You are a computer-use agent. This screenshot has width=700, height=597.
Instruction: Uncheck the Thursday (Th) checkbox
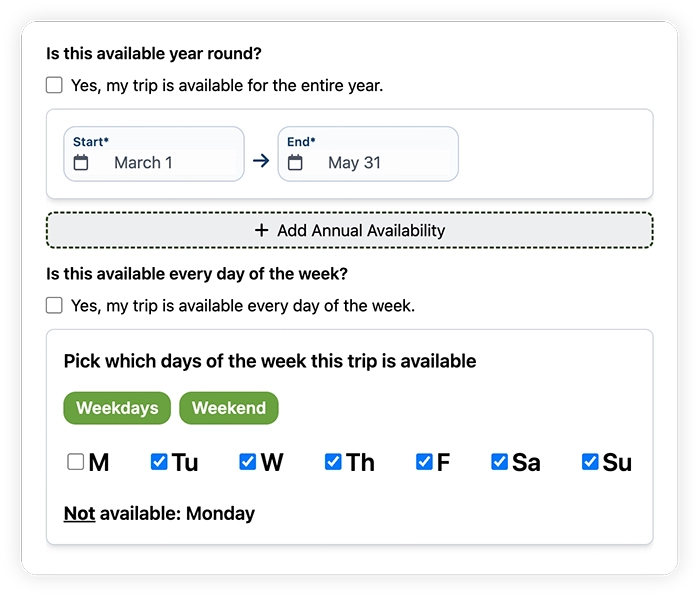pyautogui.click(x=333, y=462)
